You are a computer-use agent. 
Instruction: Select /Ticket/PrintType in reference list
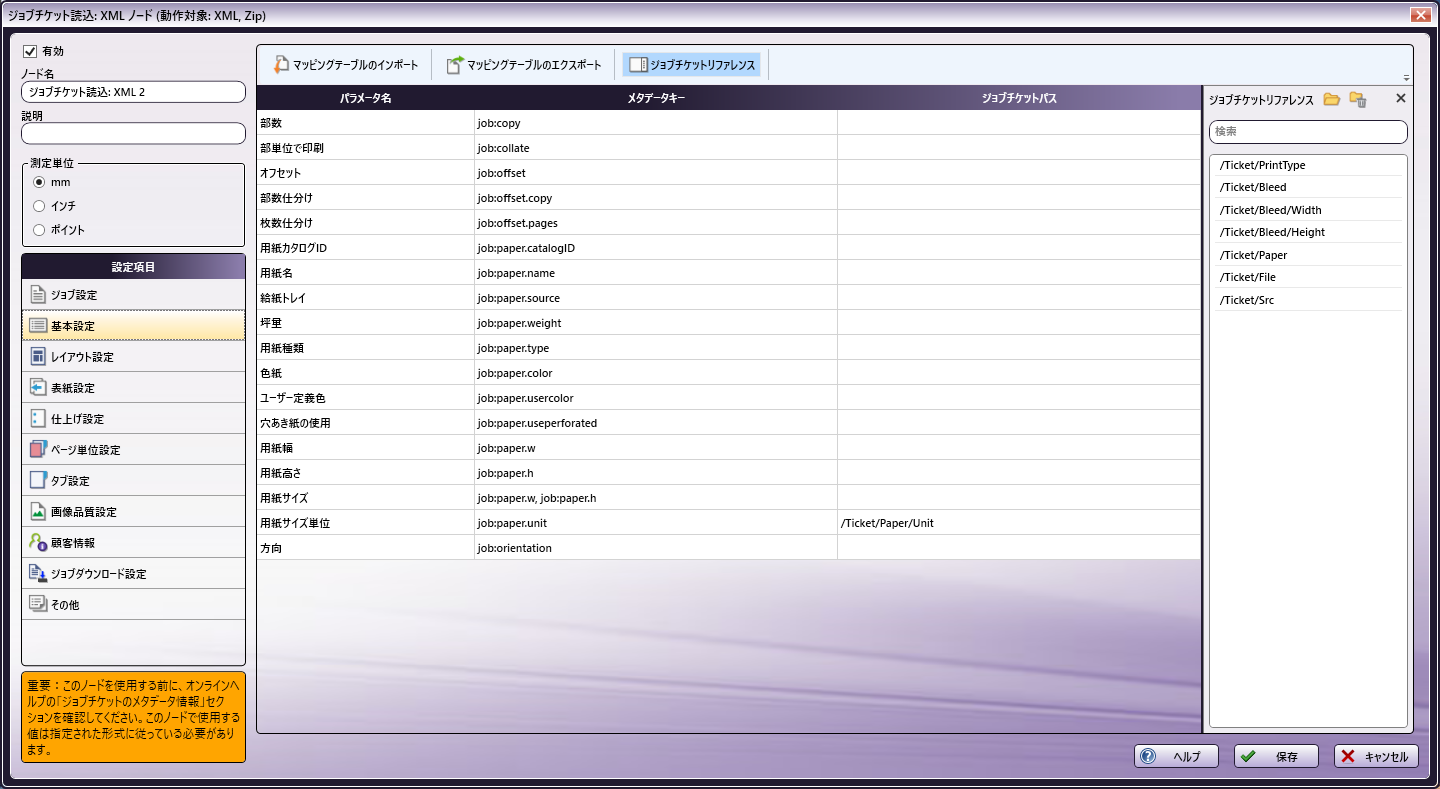[x=1308, y=165]
